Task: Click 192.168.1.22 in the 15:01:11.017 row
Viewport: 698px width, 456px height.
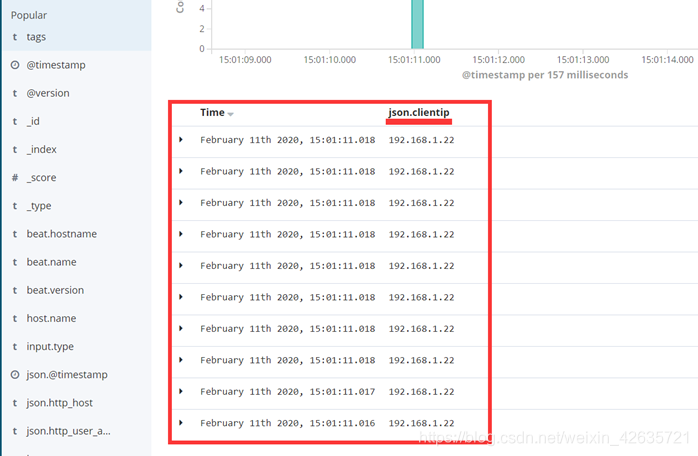Action: [x=422, y=392]
